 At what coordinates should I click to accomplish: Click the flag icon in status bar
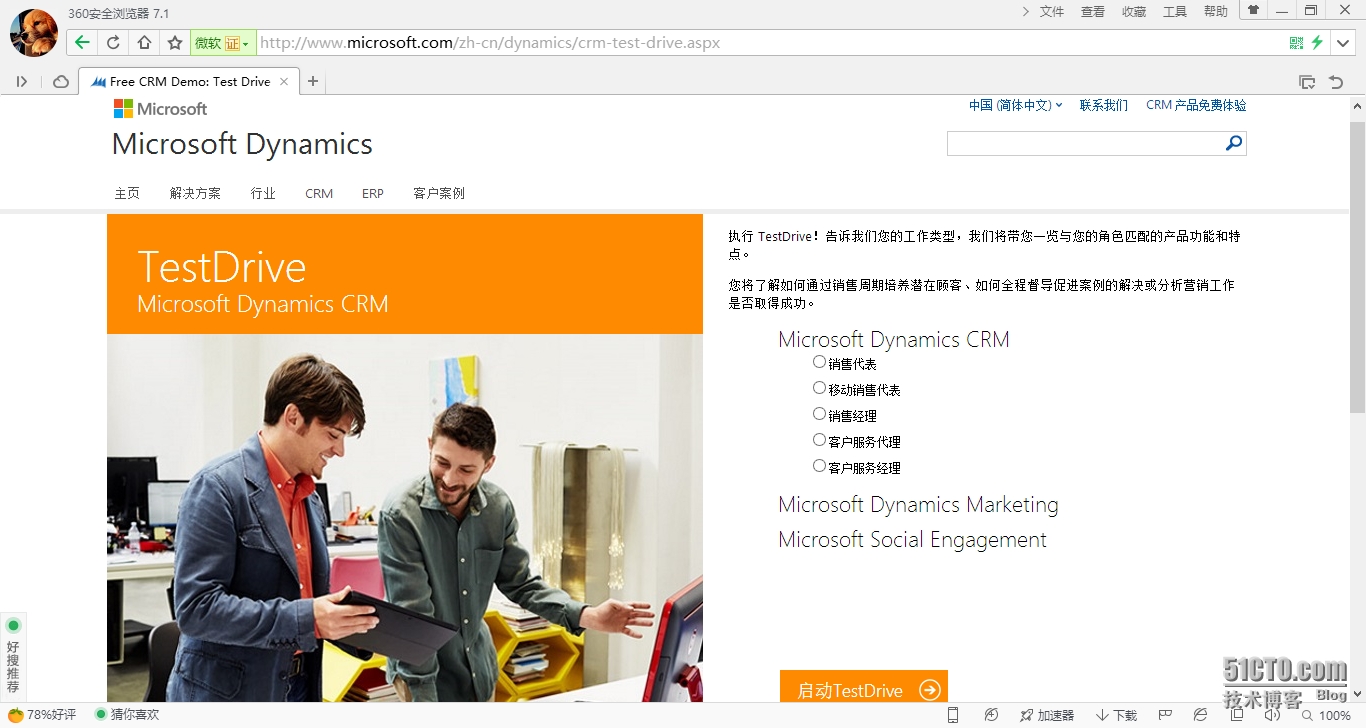tap(1165, 715)
